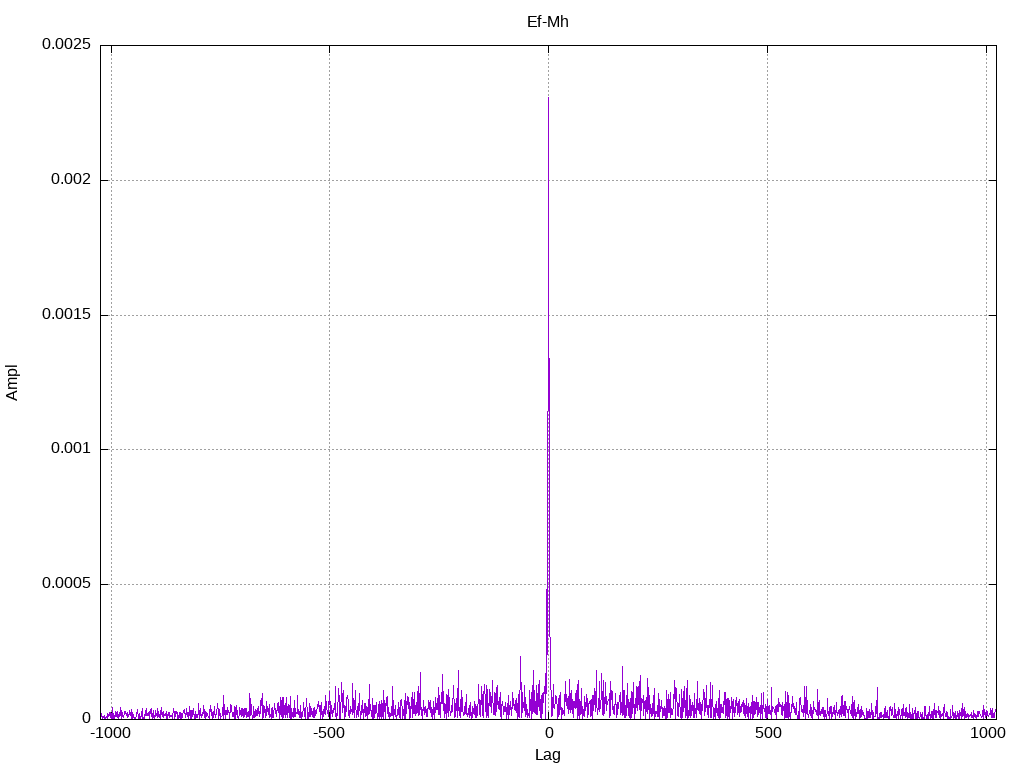Click the 0.0005 y-axis tick label
Viewport: 1024px width, 768px height.
coord(66,583)
